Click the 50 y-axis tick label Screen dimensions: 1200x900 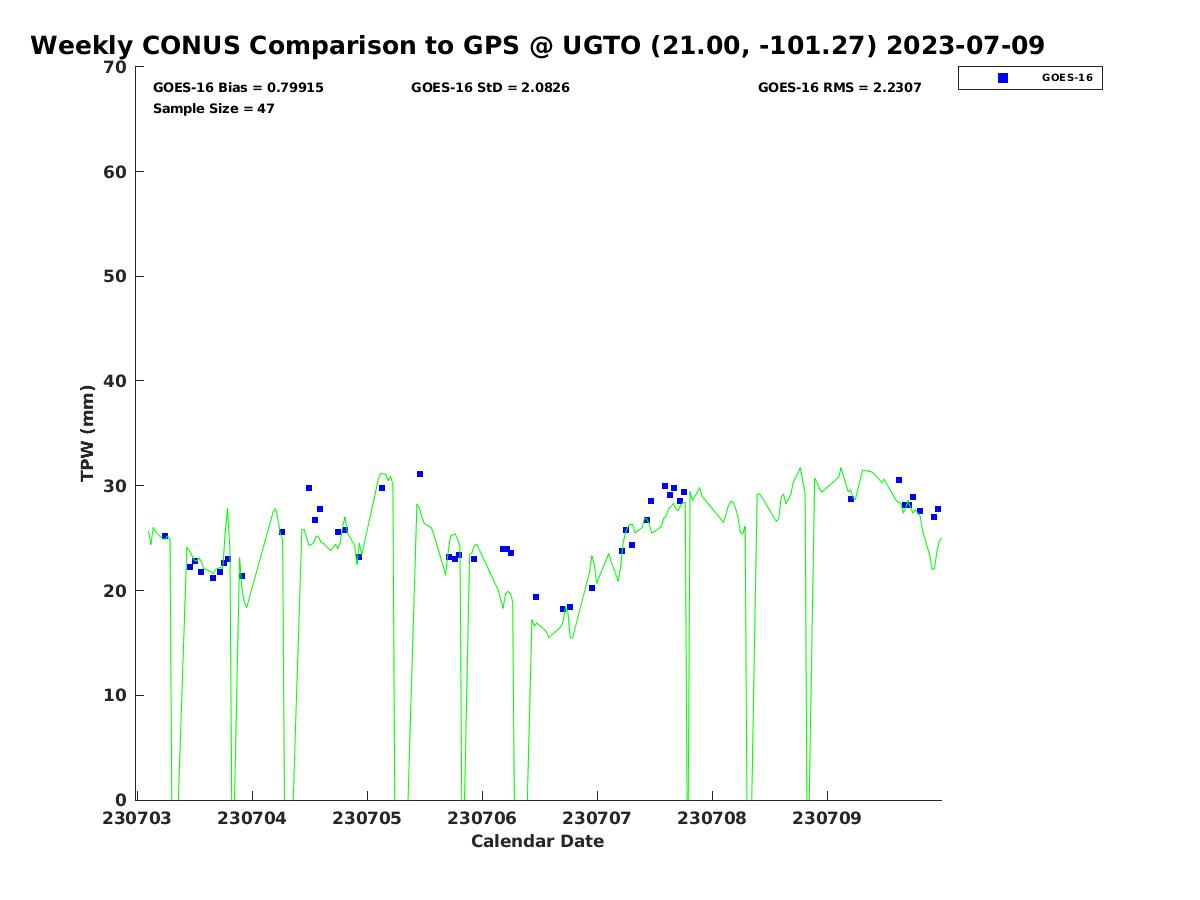[x=116, y=276]
